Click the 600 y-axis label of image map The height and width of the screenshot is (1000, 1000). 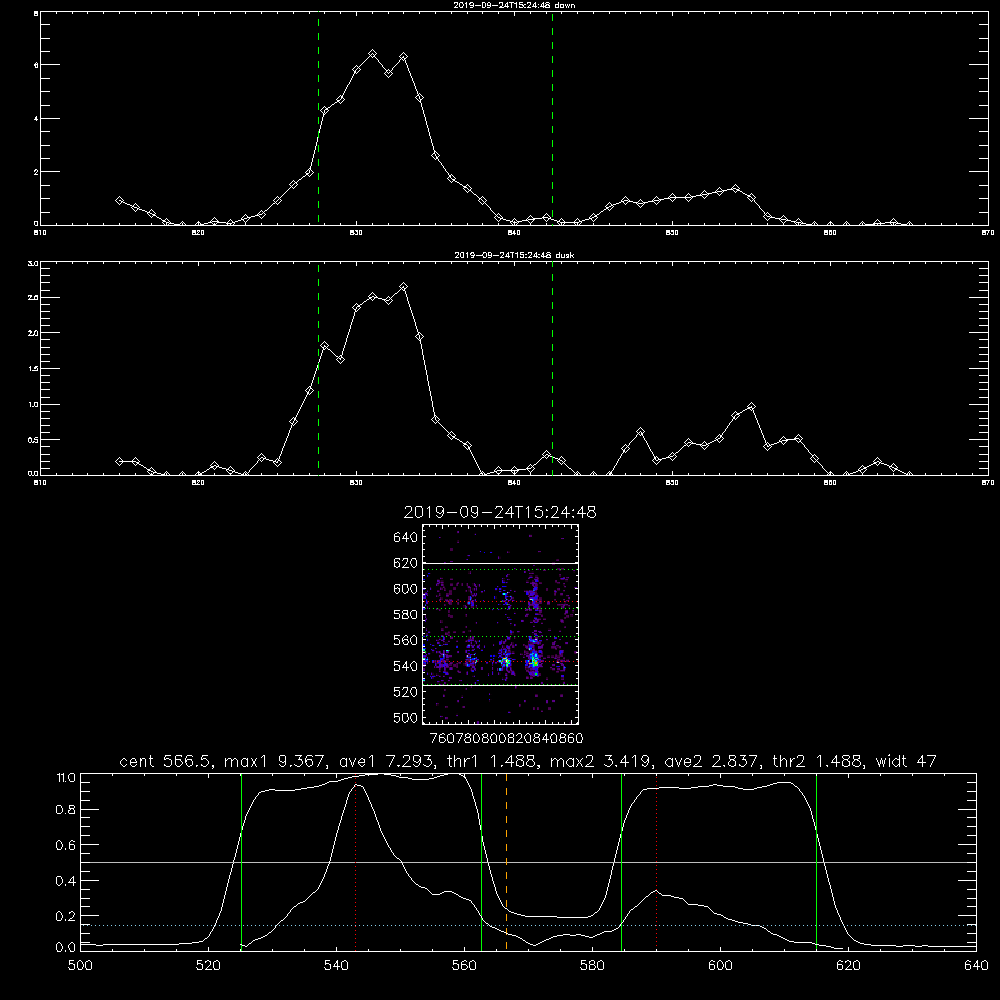tap(405, 589)
